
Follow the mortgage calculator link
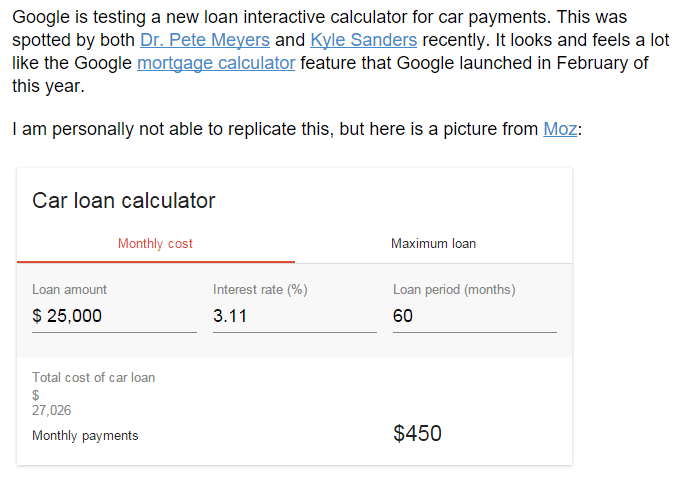coord(216,63)
